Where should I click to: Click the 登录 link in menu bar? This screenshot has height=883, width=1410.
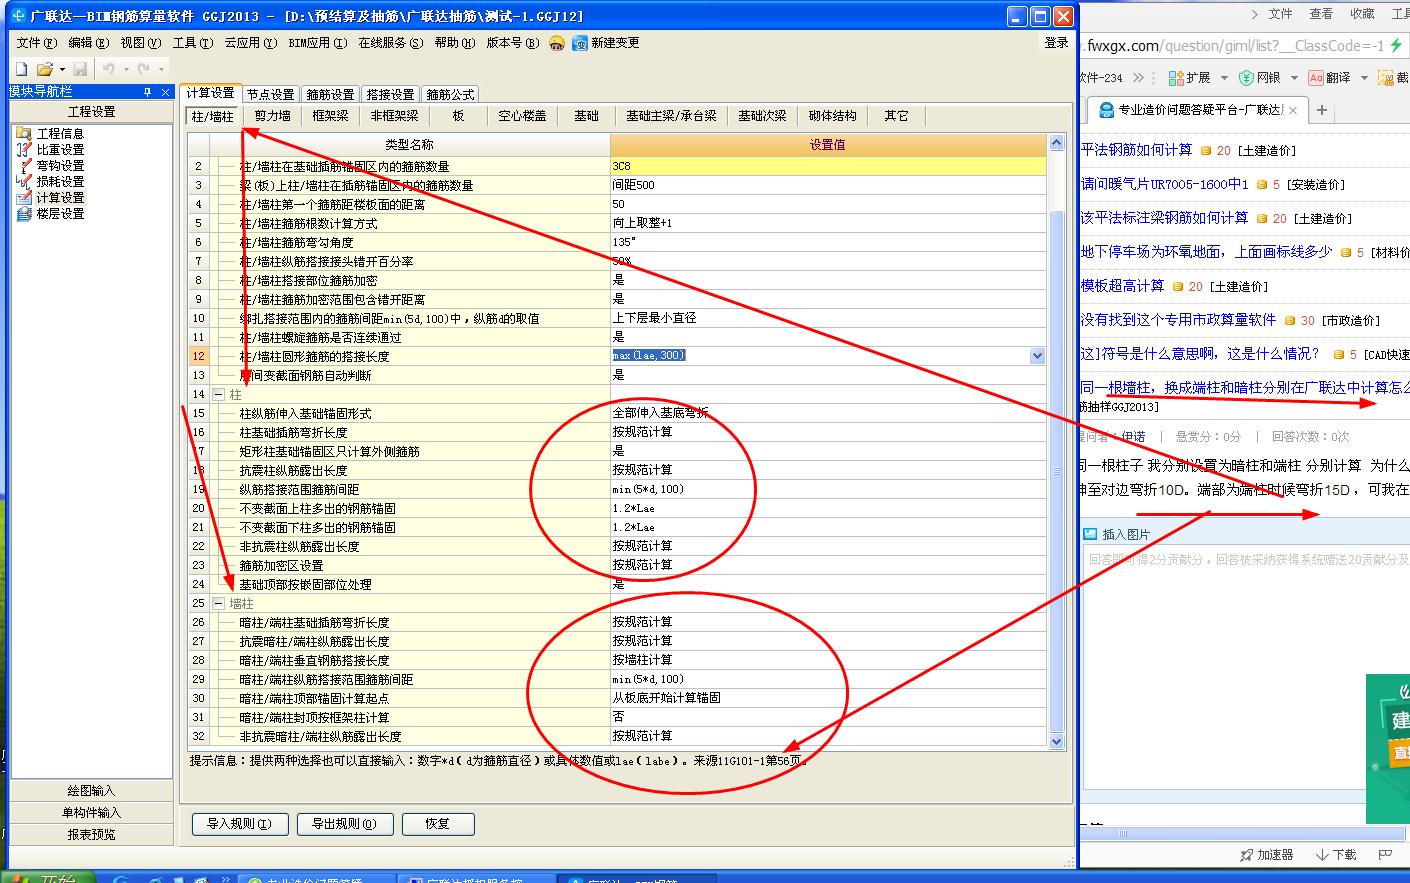[1057, 43]
